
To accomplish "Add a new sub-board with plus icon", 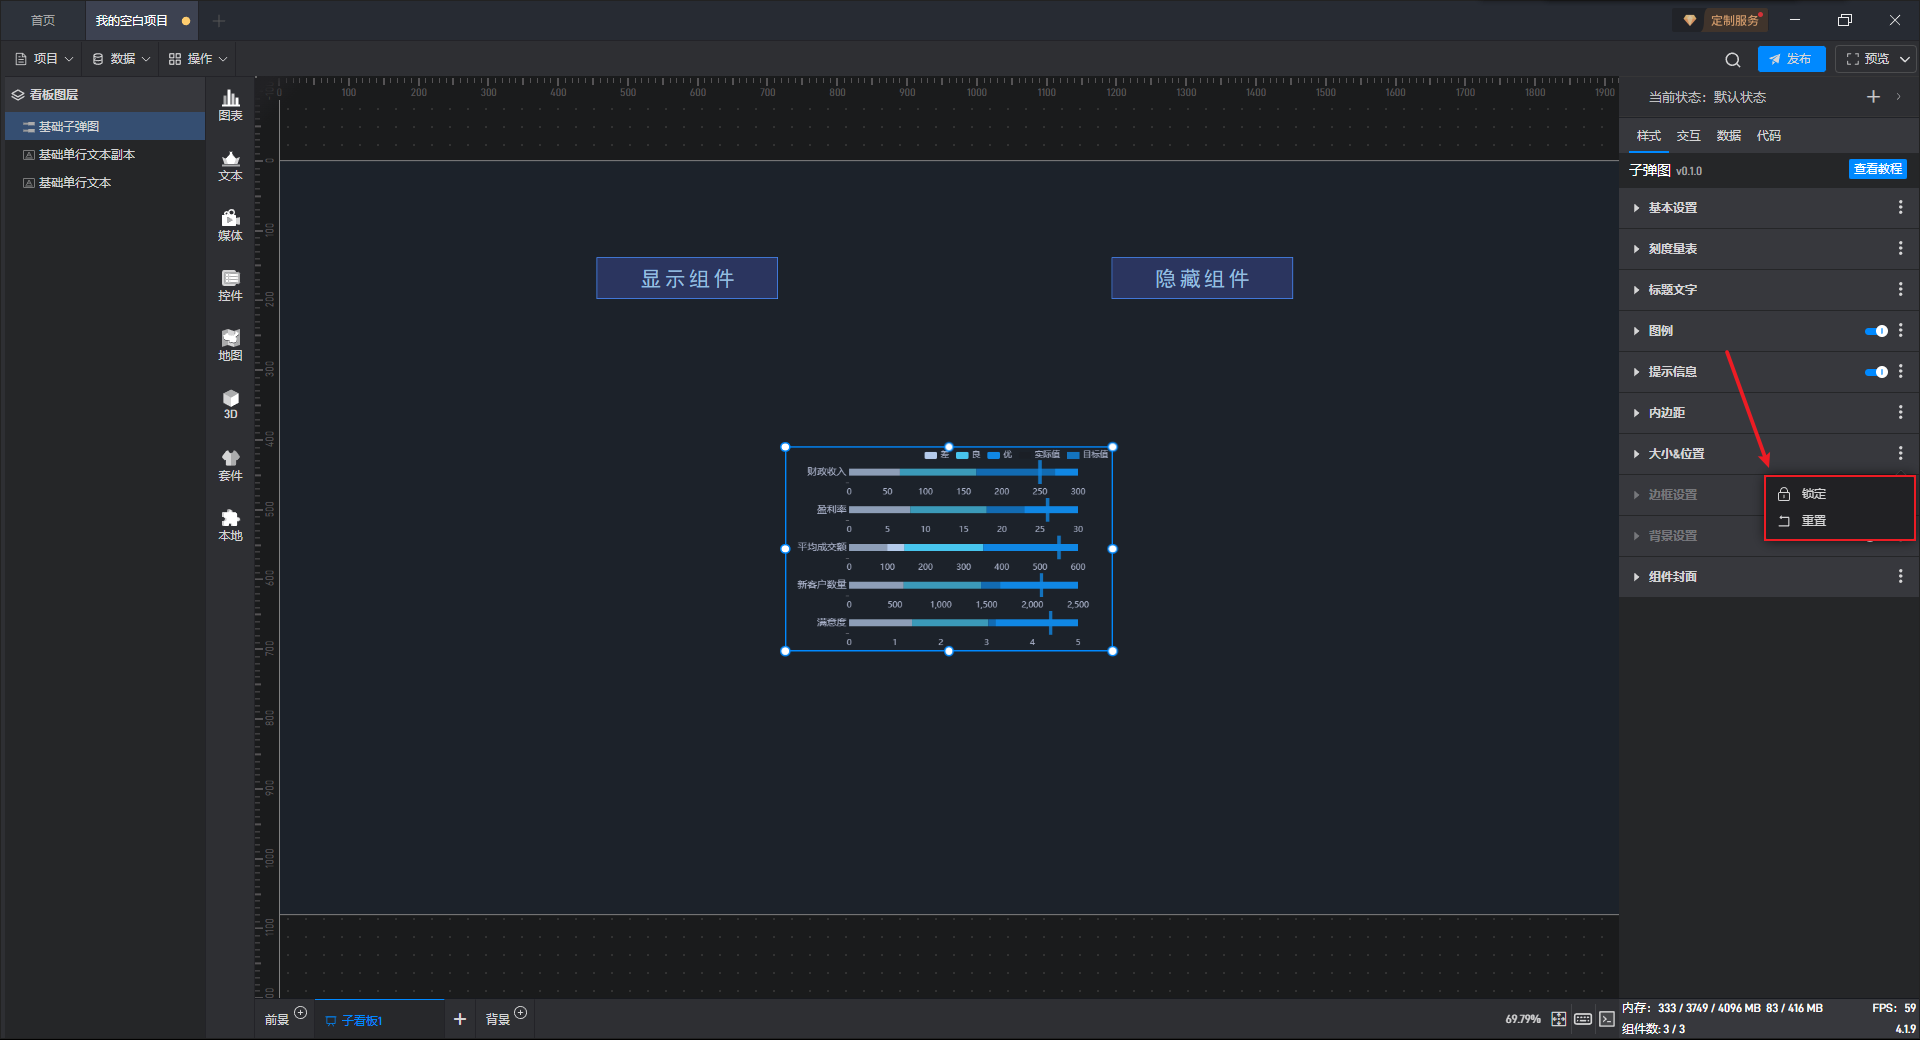I will coord(460,1019).
